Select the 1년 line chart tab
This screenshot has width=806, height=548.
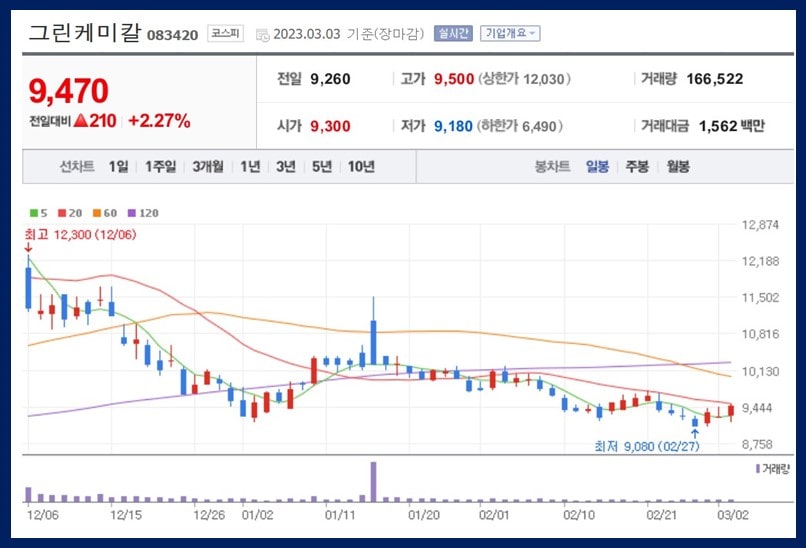coord(250,167)
